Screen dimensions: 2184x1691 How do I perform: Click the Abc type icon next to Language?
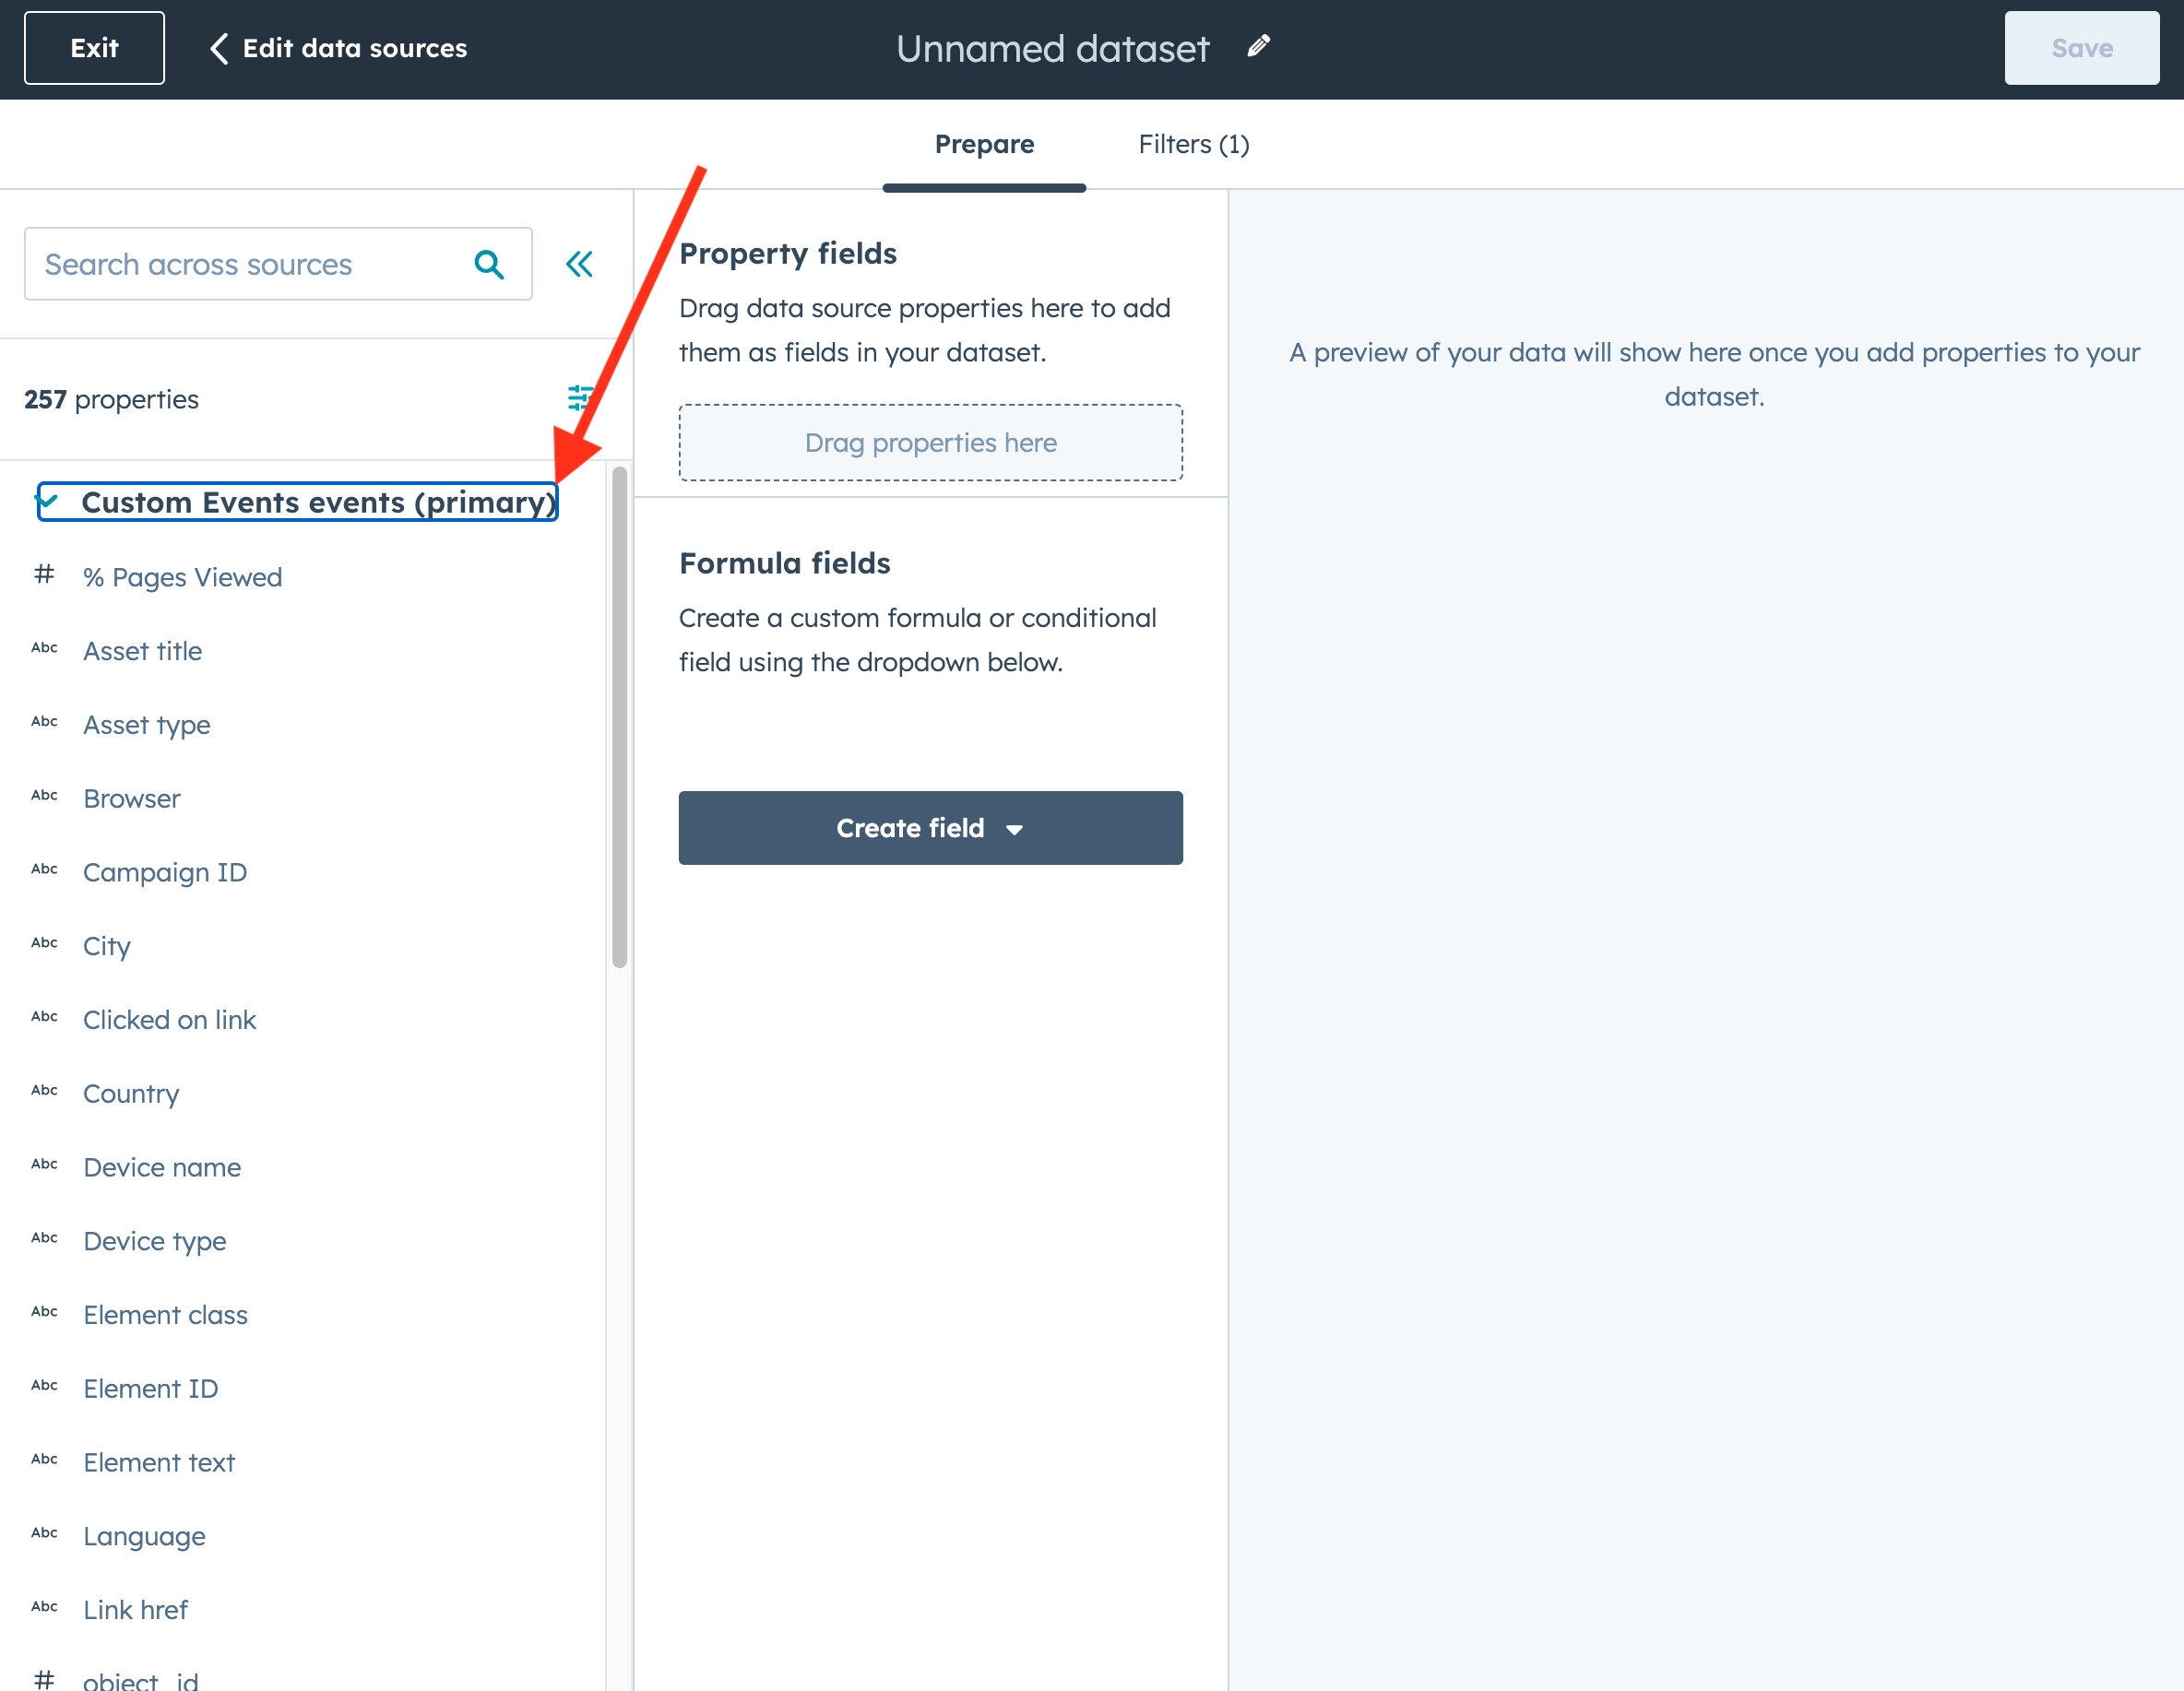tap(44, 1533)
